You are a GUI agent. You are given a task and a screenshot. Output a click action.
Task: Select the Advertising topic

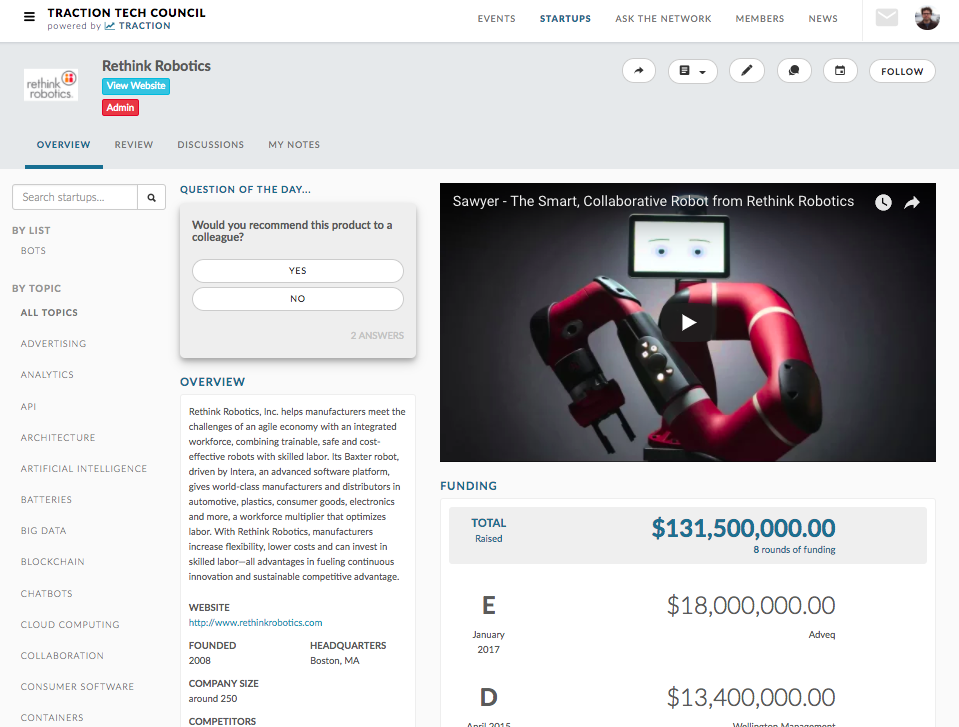[x=53, y=344]
